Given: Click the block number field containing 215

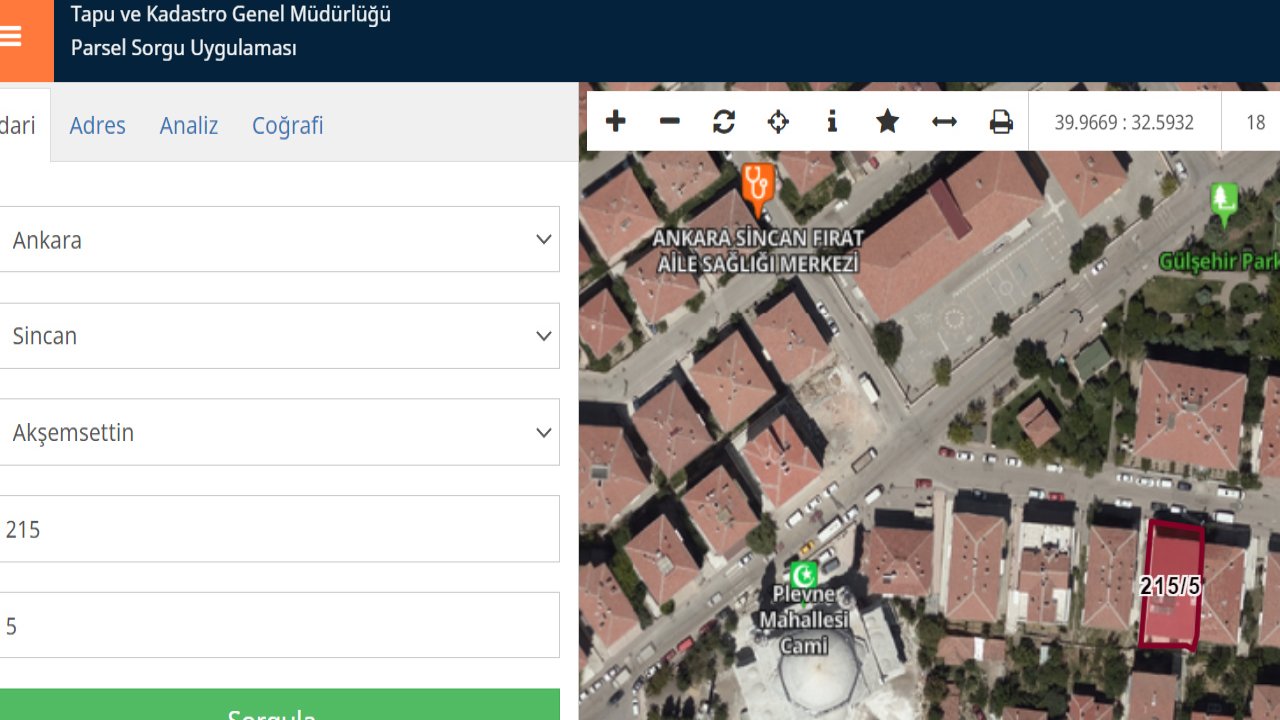Looking at the screenshot, I should (x=279, y=529).
